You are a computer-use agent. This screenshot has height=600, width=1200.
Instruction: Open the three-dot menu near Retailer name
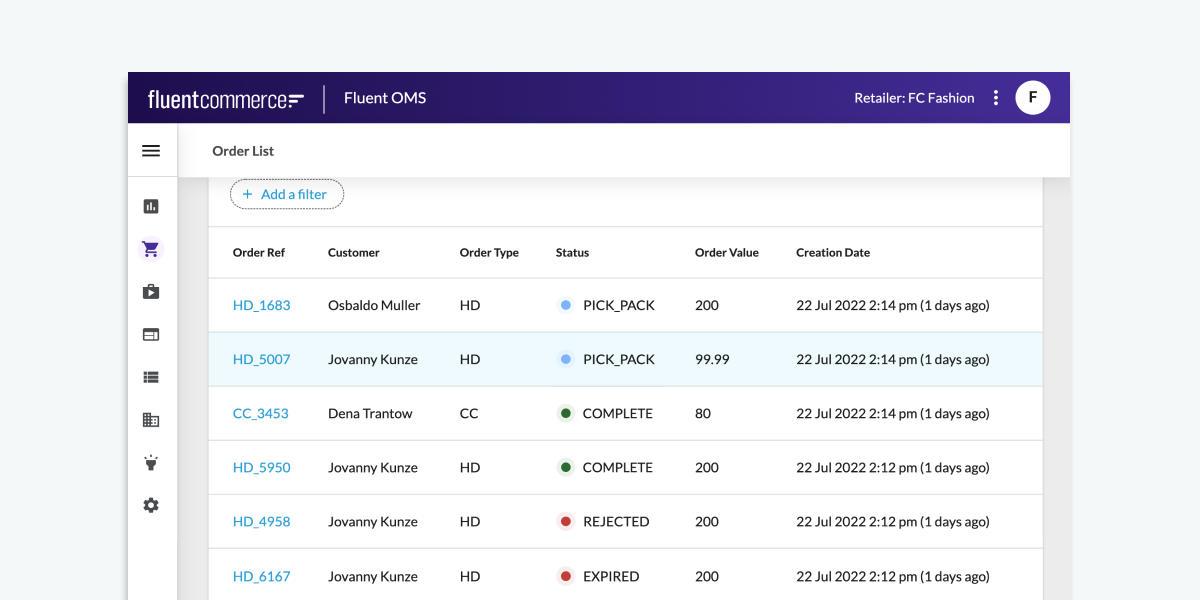(995, 97)
